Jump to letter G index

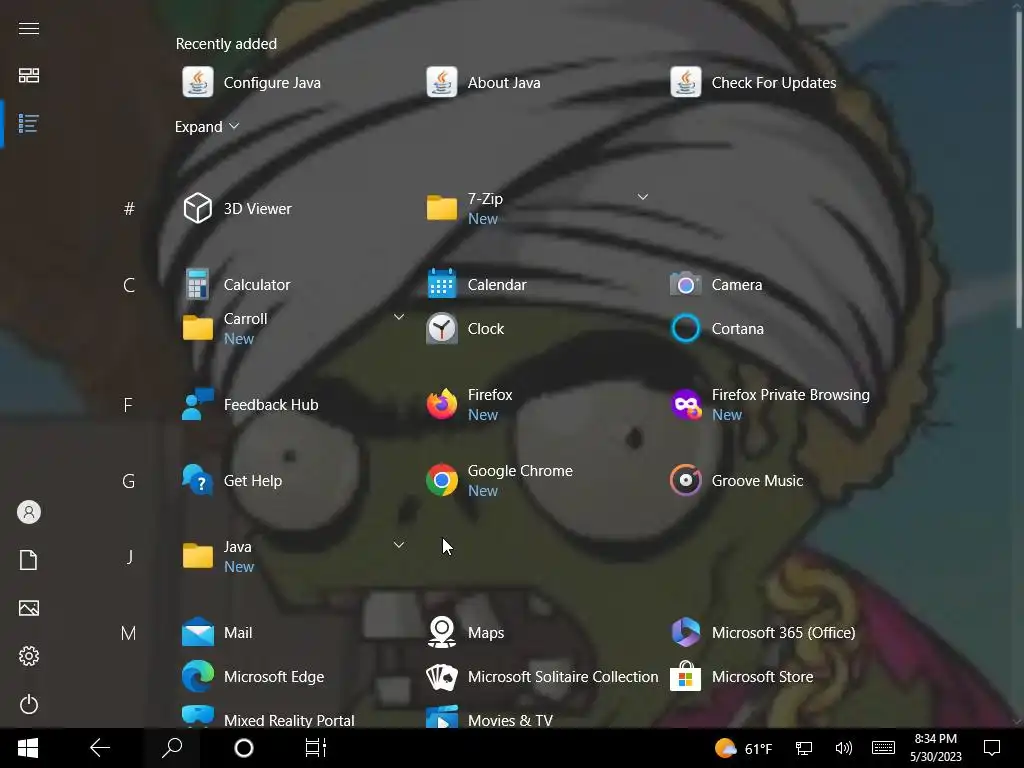pos(129,481)
